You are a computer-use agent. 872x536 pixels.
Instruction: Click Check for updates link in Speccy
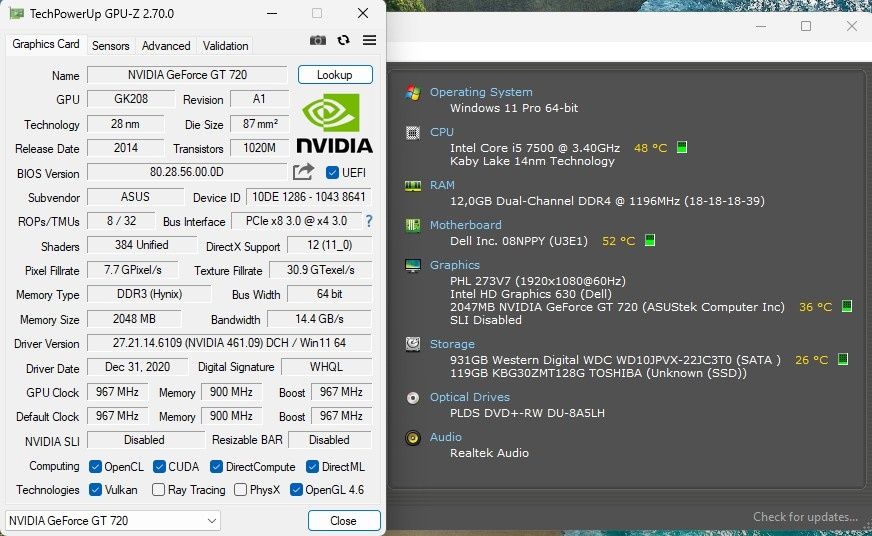coord(805,517)
